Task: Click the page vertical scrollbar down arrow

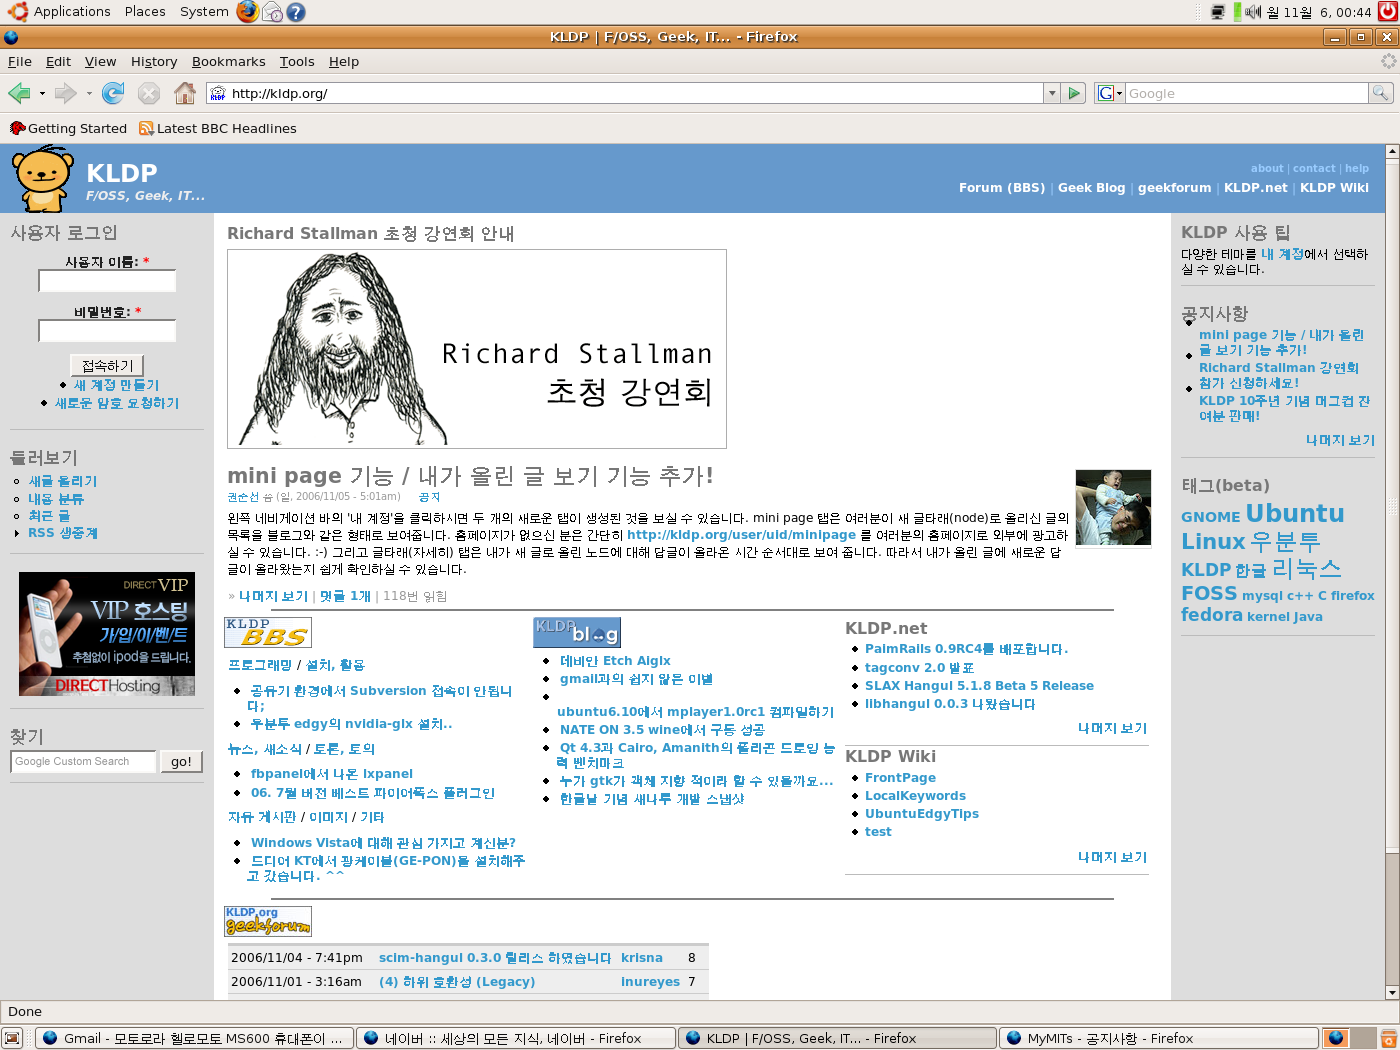Action: pyautogui.click(x=1392, y=992)
